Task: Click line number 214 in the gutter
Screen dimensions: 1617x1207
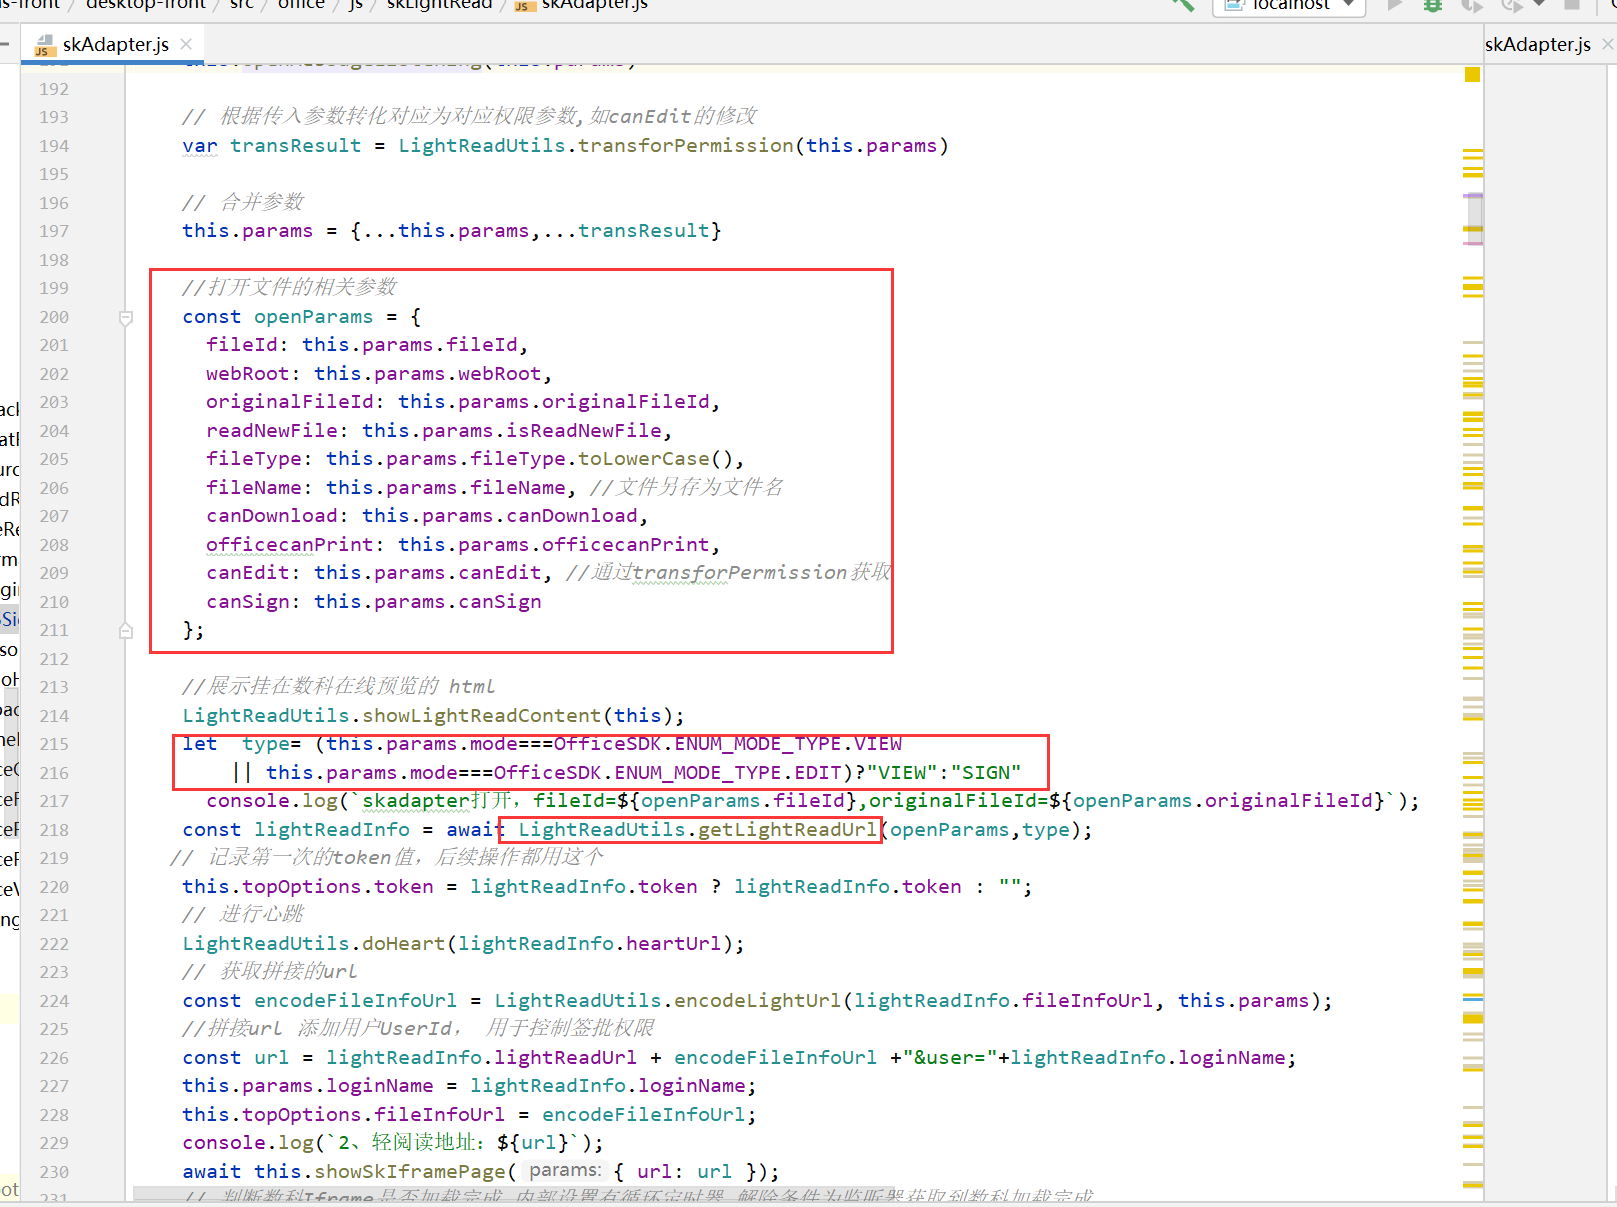Action: pyautogui.click(x=54, y=716)
